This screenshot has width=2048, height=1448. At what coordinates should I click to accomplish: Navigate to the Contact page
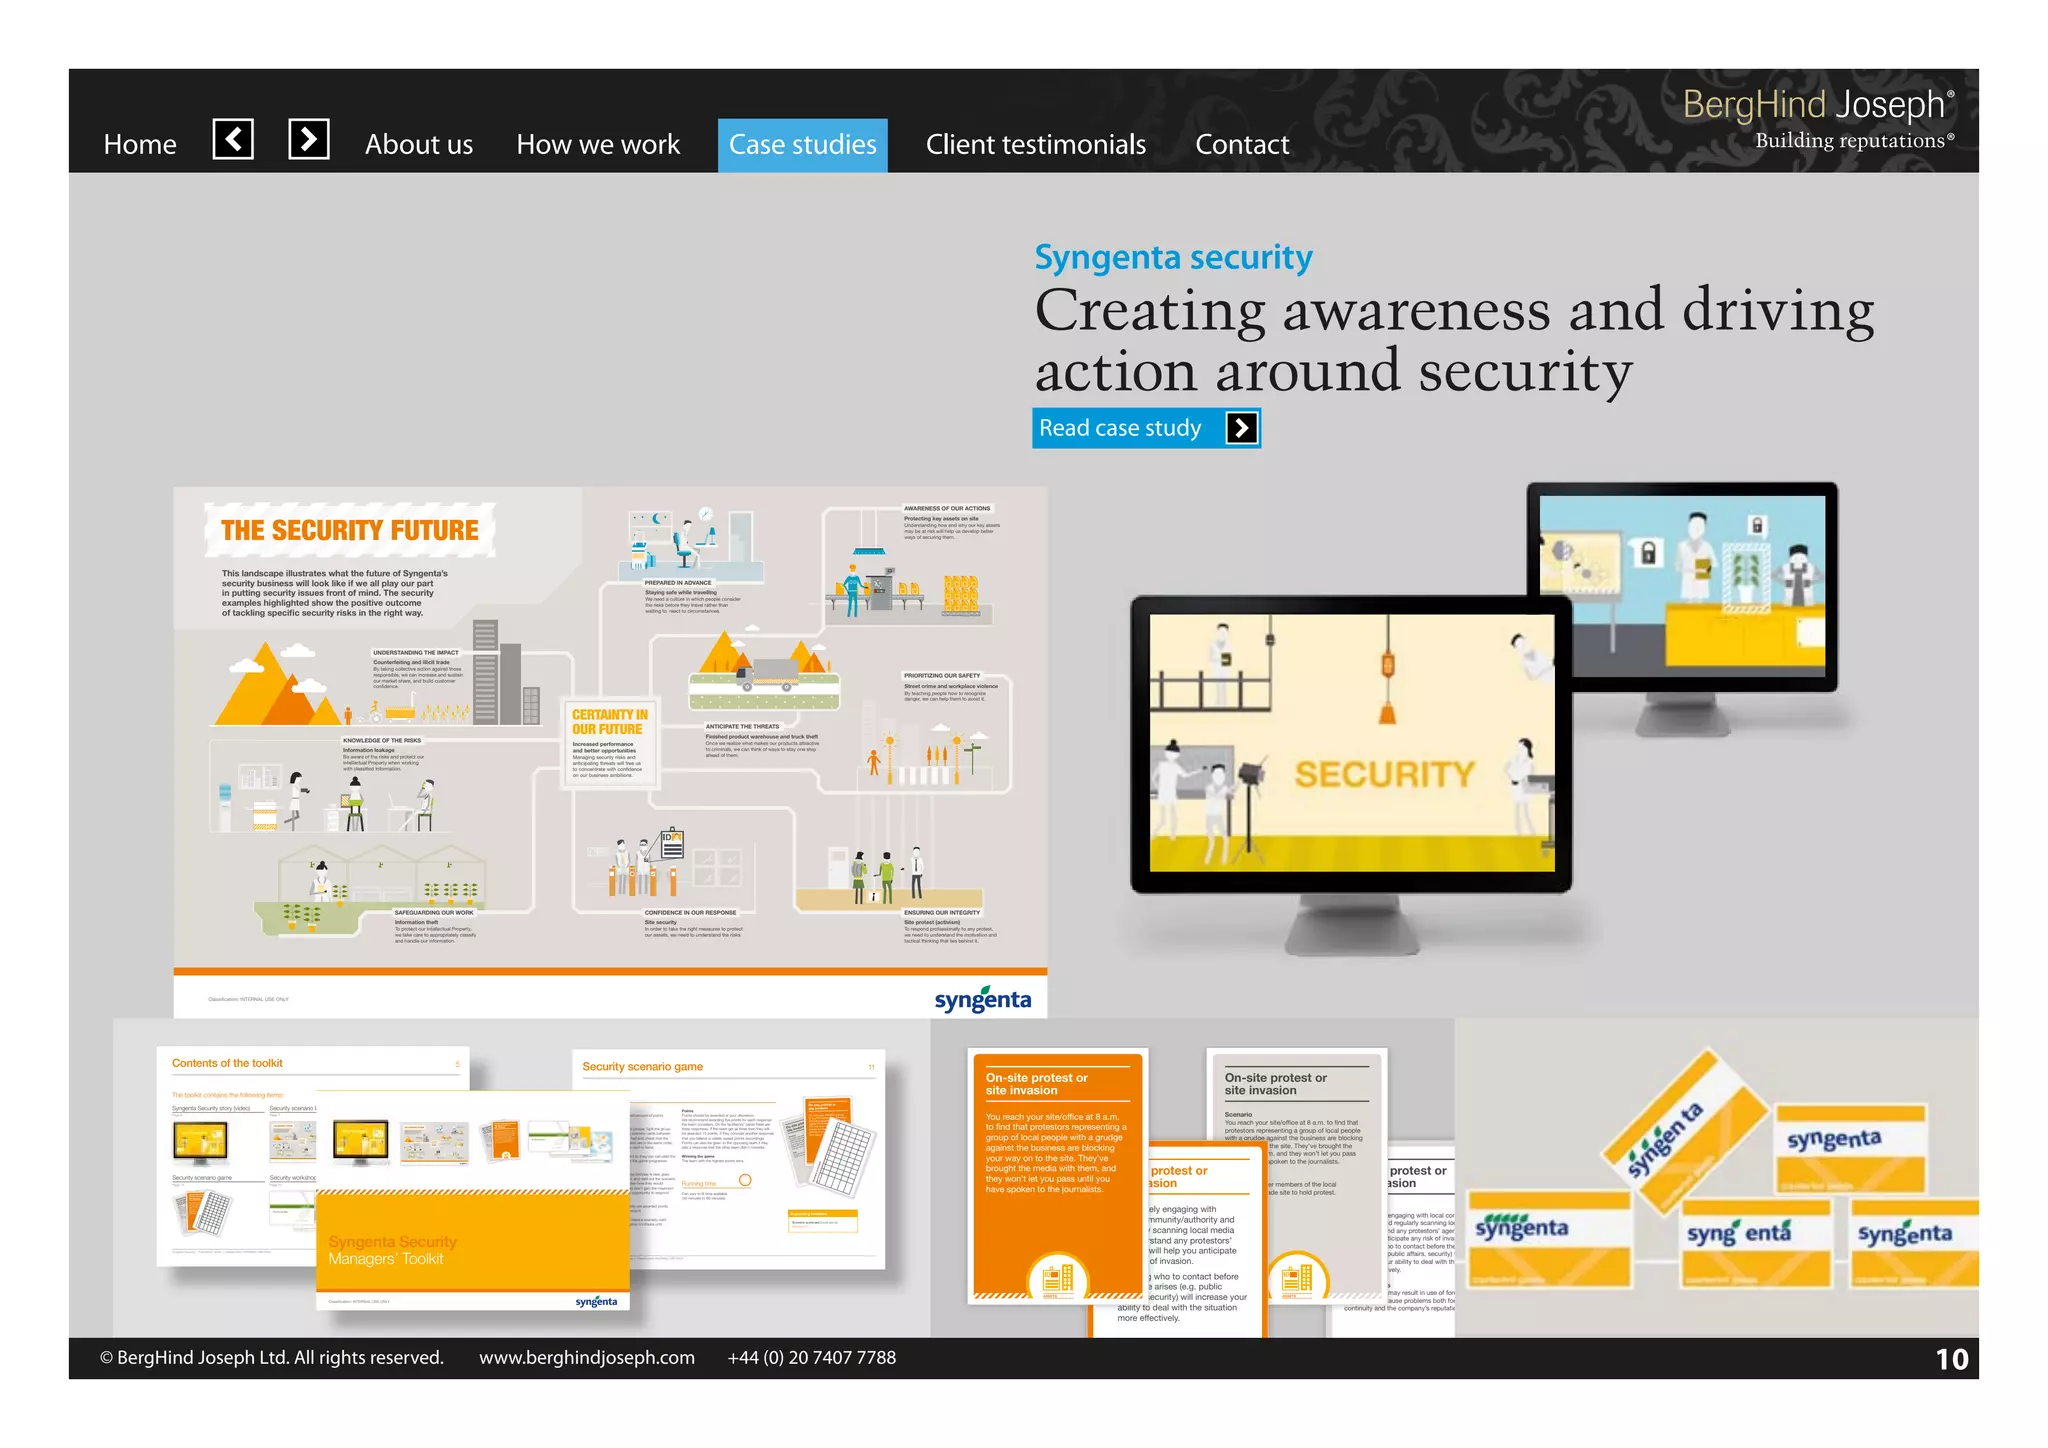pyautogui.click(x=1242, y=145)
